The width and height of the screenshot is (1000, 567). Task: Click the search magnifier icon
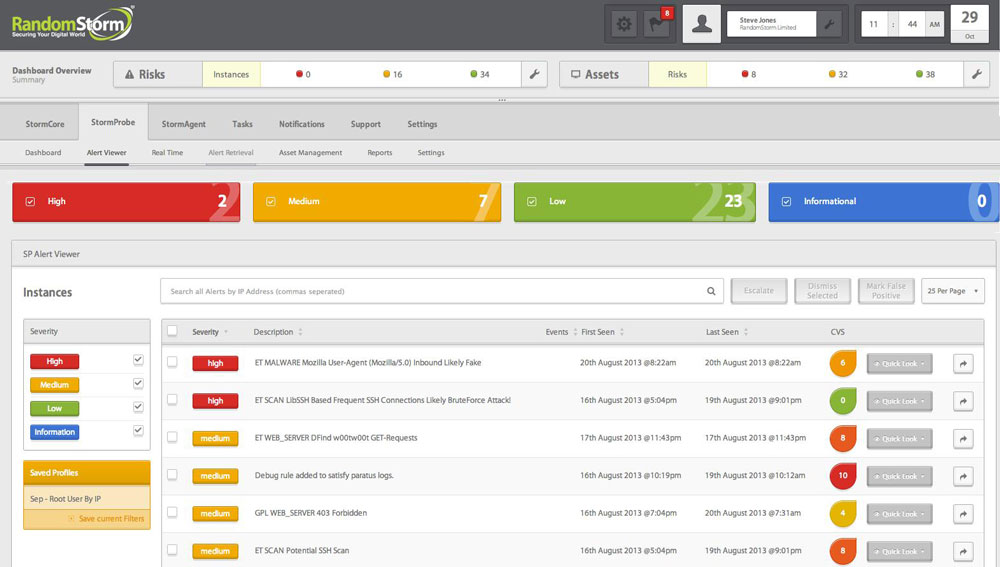tap(711, 291)
